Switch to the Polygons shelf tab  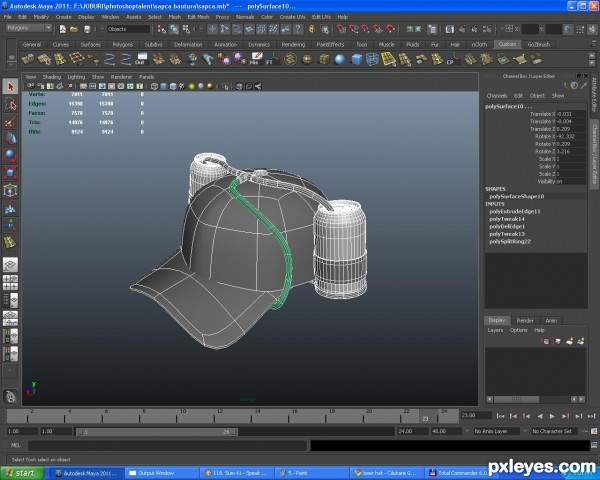tap(122, 44)
